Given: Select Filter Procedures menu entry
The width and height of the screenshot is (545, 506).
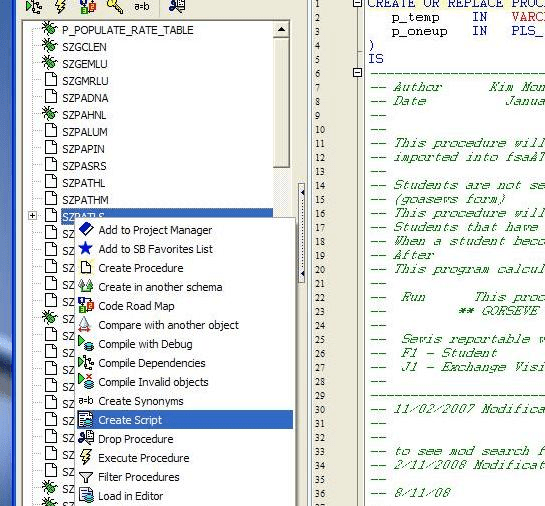Looking at the screenshot, I should (185, 477).
